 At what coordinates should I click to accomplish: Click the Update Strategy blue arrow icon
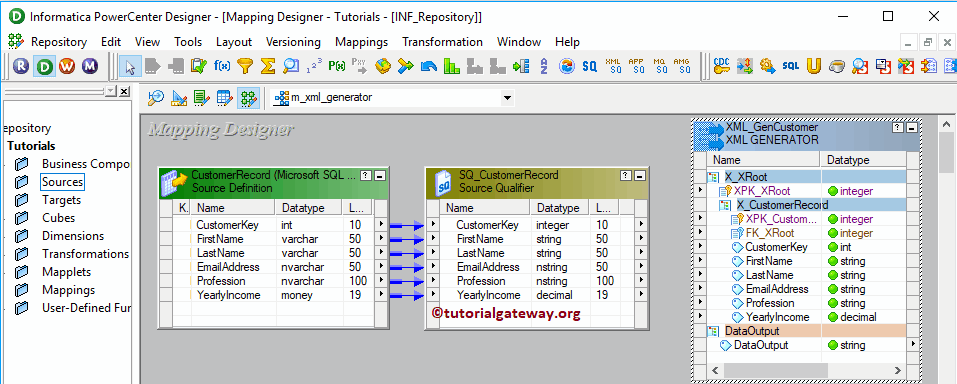[428, 66]
